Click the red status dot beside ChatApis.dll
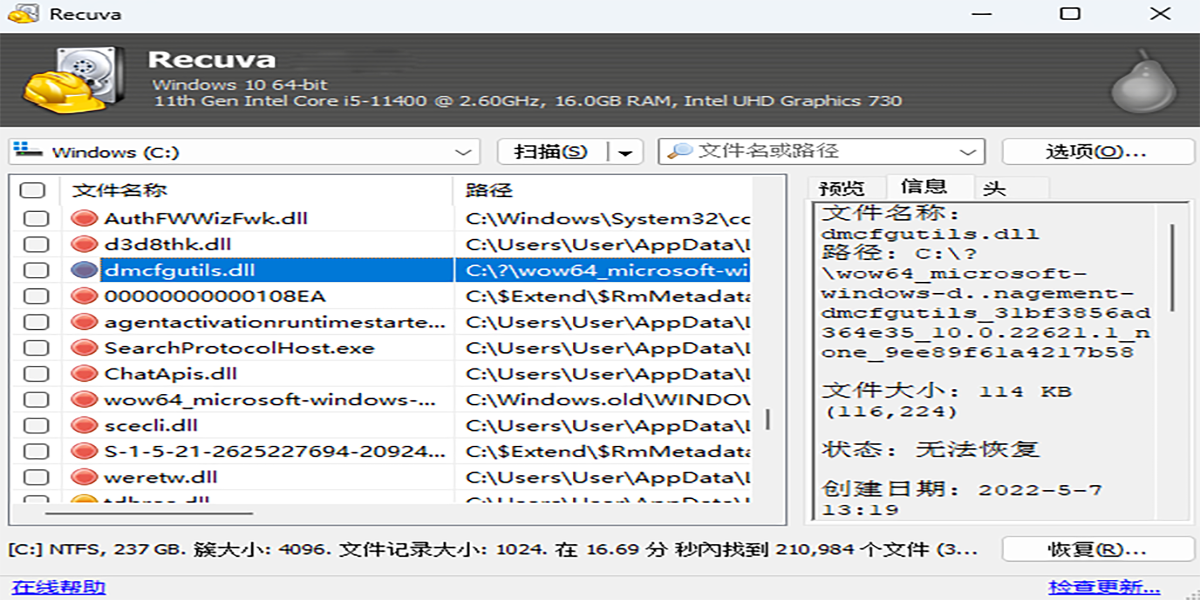 click(x=83, y=374)
